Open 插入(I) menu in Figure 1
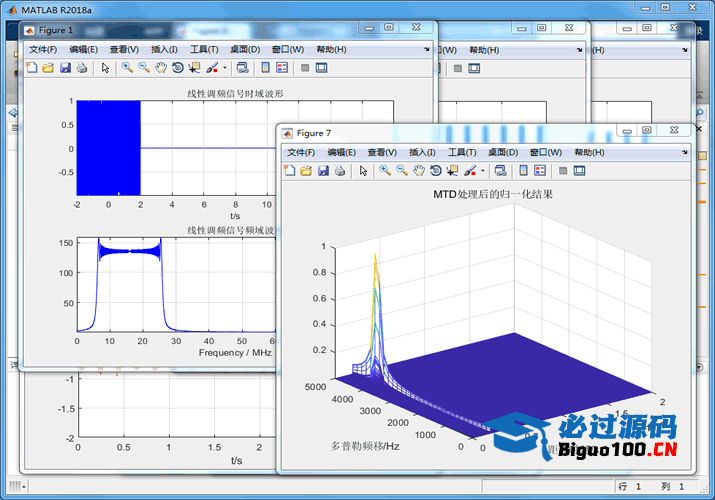Viewport: 715px width, 500px height. click(164, 50)
